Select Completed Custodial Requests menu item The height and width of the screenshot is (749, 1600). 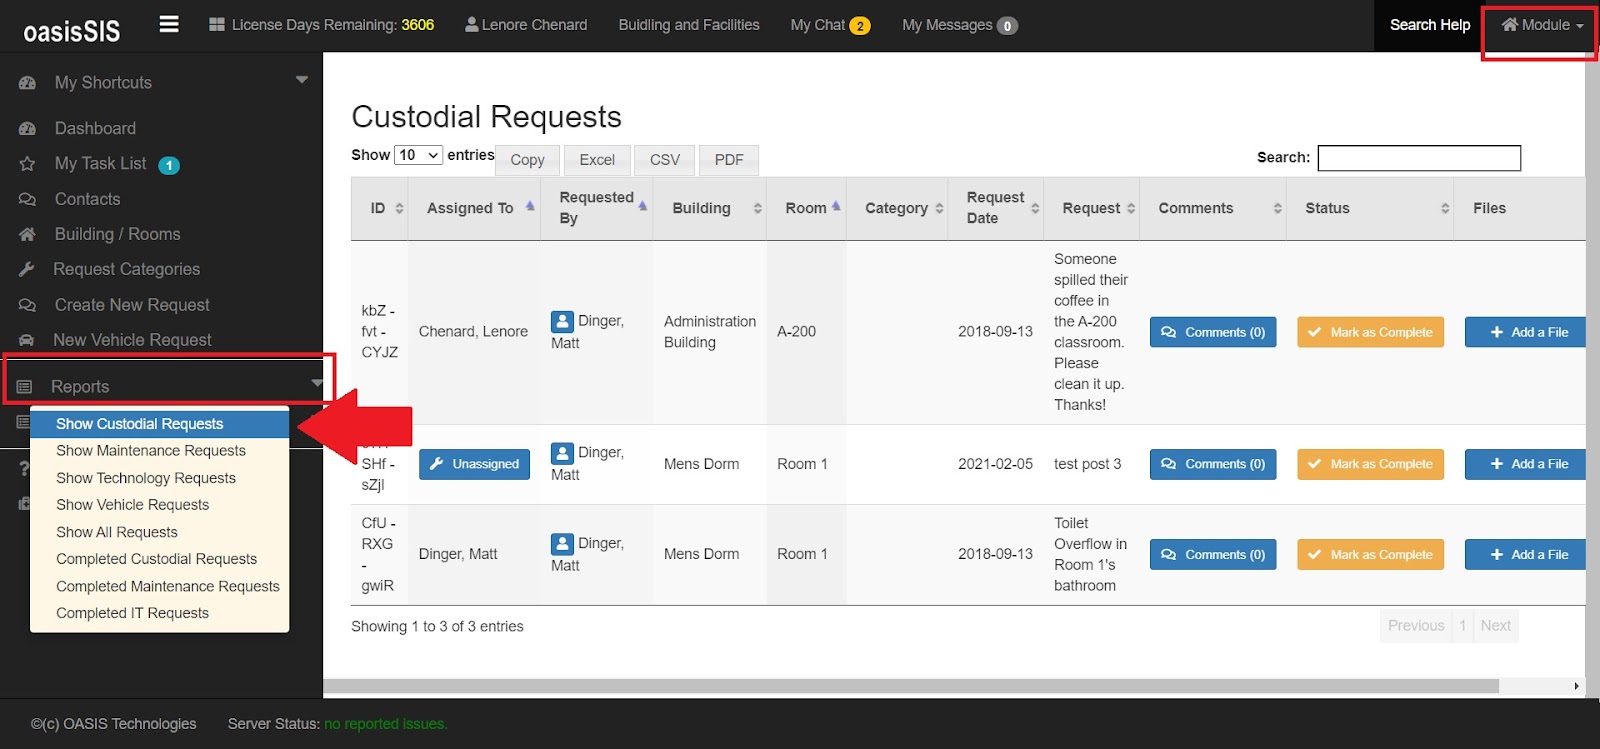coord(160,559)
